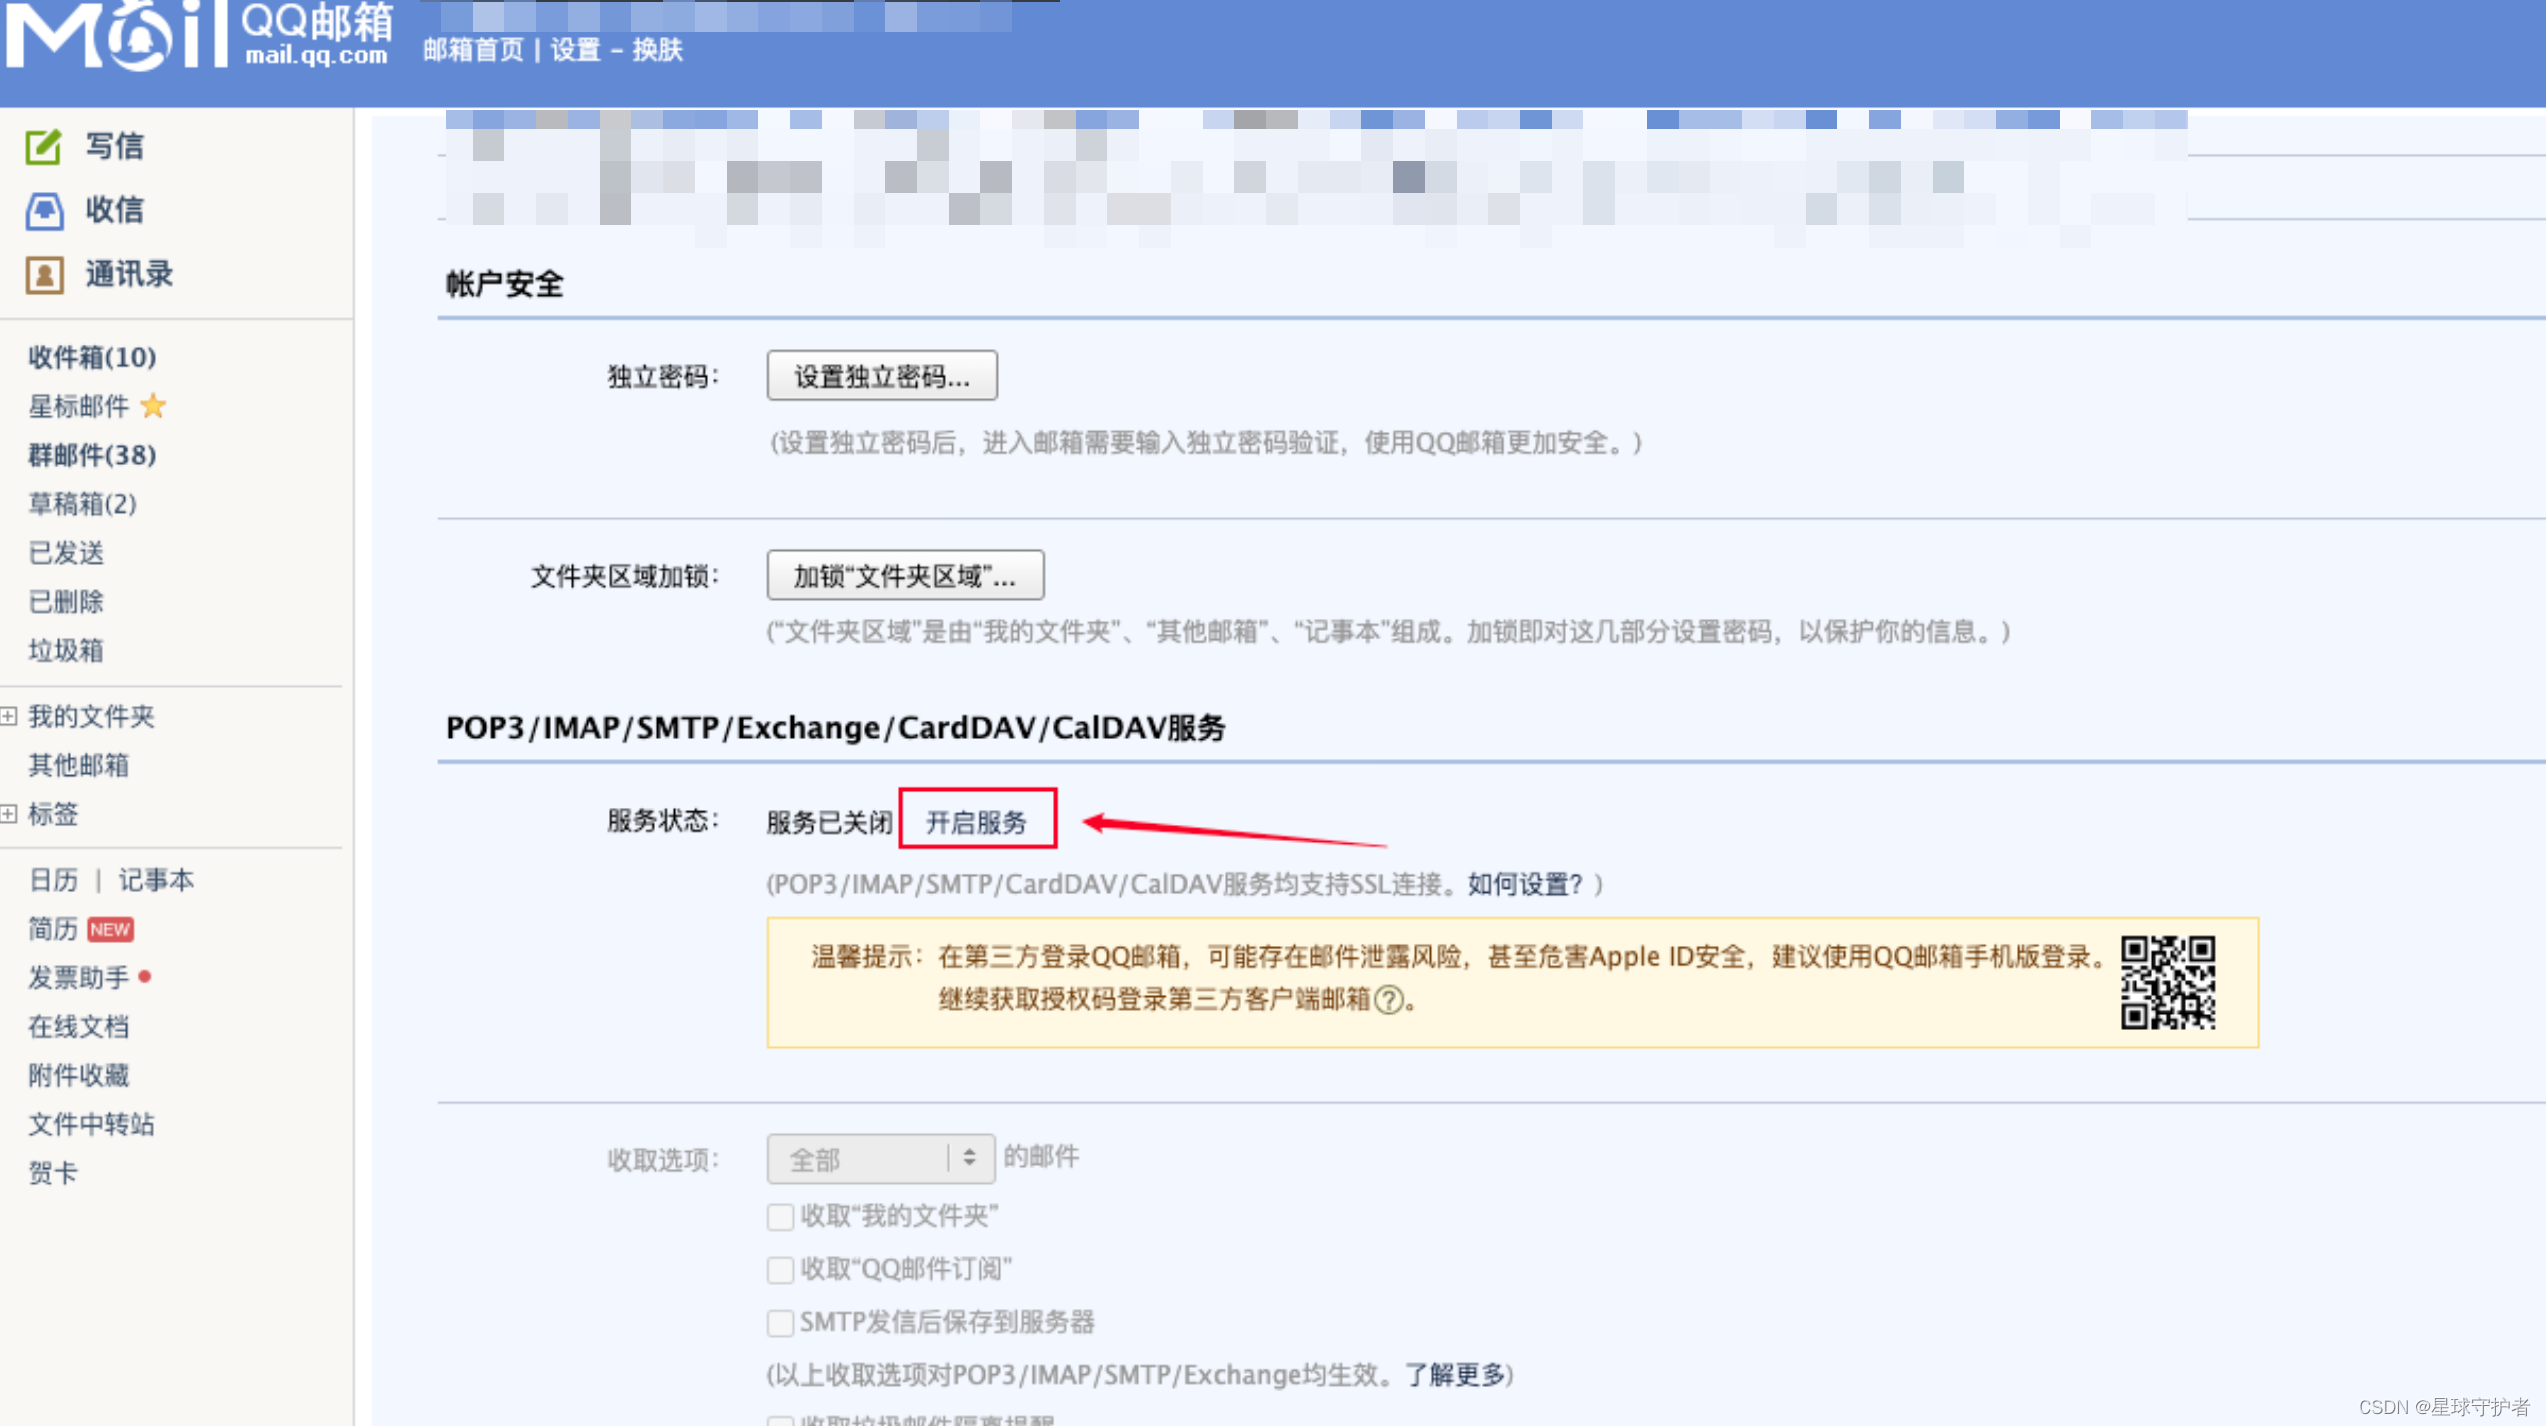Go to 邮箱首页 in the header
Screen dimensions: 2546x1426
[473, 50]
